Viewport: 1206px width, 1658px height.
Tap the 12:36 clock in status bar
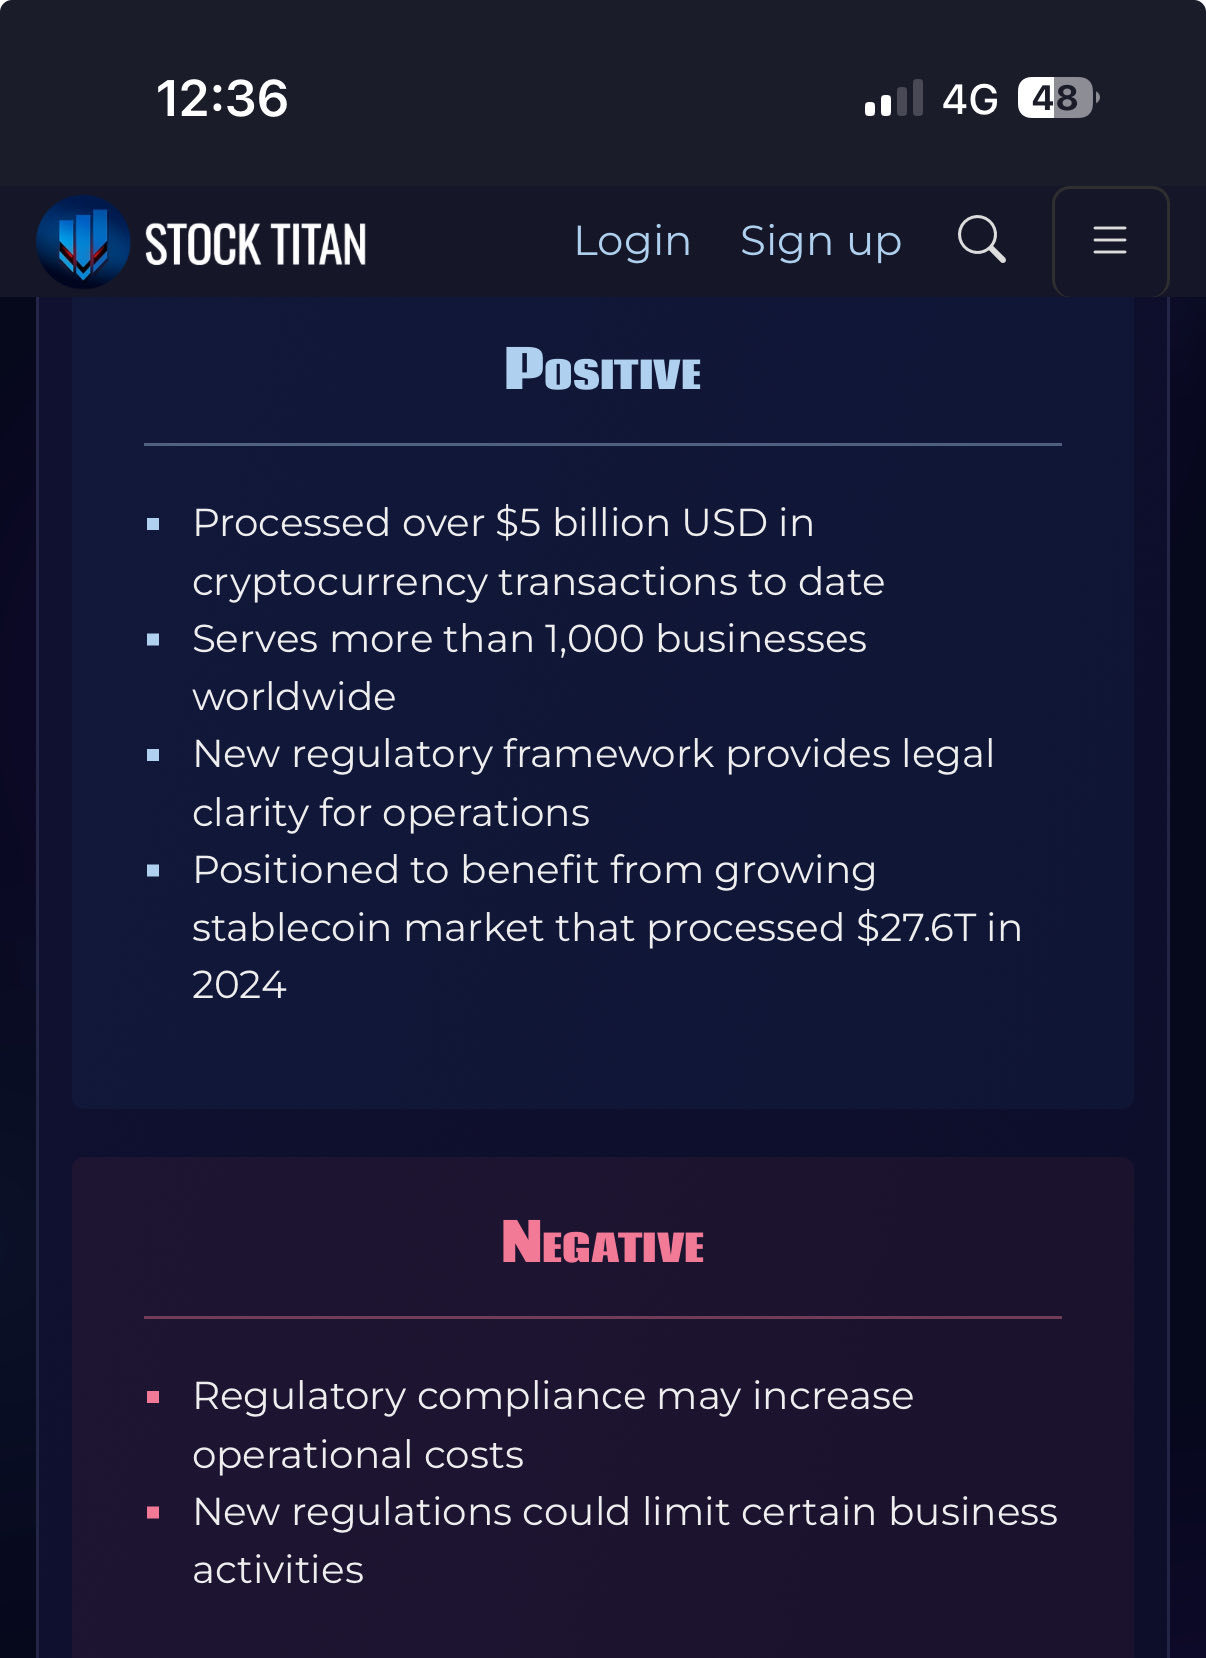pyautogui.click(x=222, y=99)
